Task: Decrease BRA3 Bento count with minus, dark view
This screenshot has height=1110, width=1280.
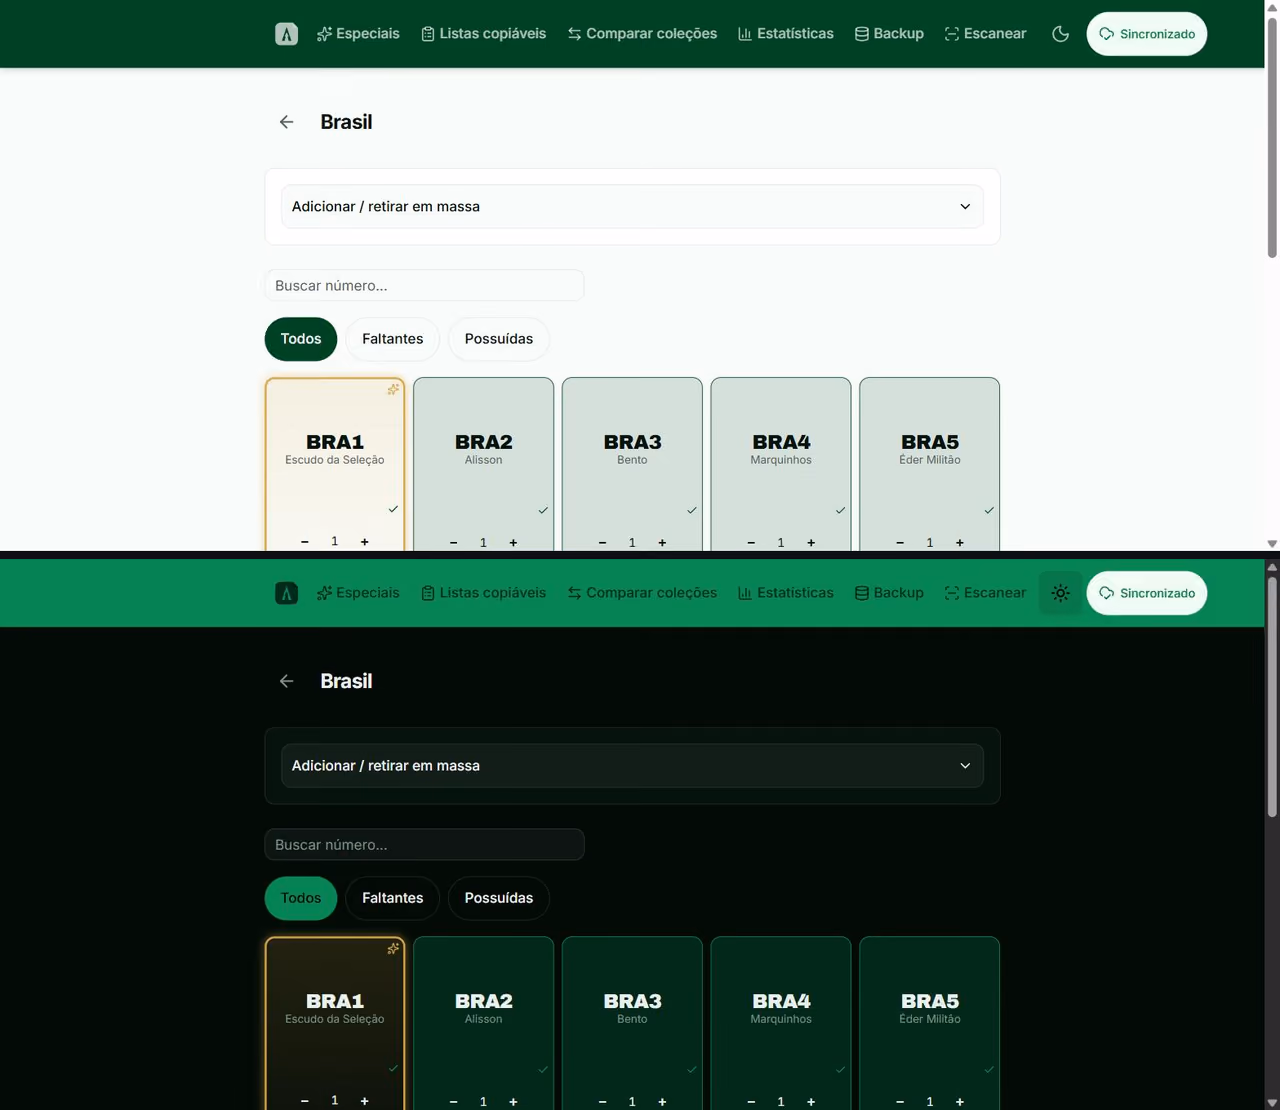Action: tap(603, 1102)
